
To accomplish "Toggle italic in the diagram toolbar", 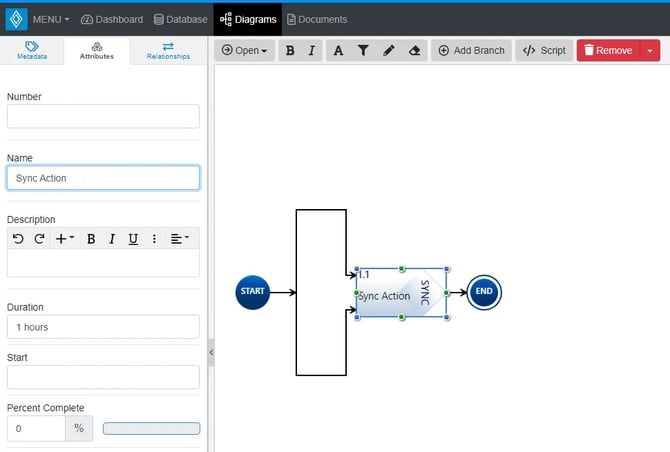I will tap(311, 50).
